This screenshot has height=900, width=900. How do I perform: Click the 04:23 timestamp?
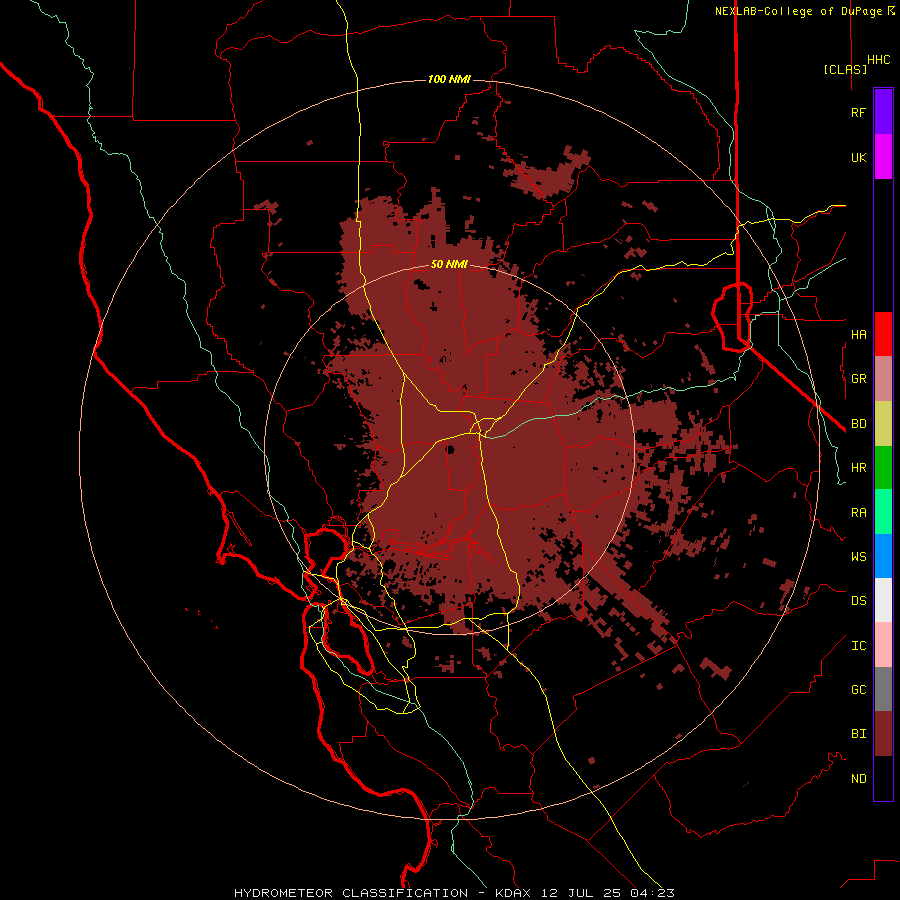[x=652, y=893]
